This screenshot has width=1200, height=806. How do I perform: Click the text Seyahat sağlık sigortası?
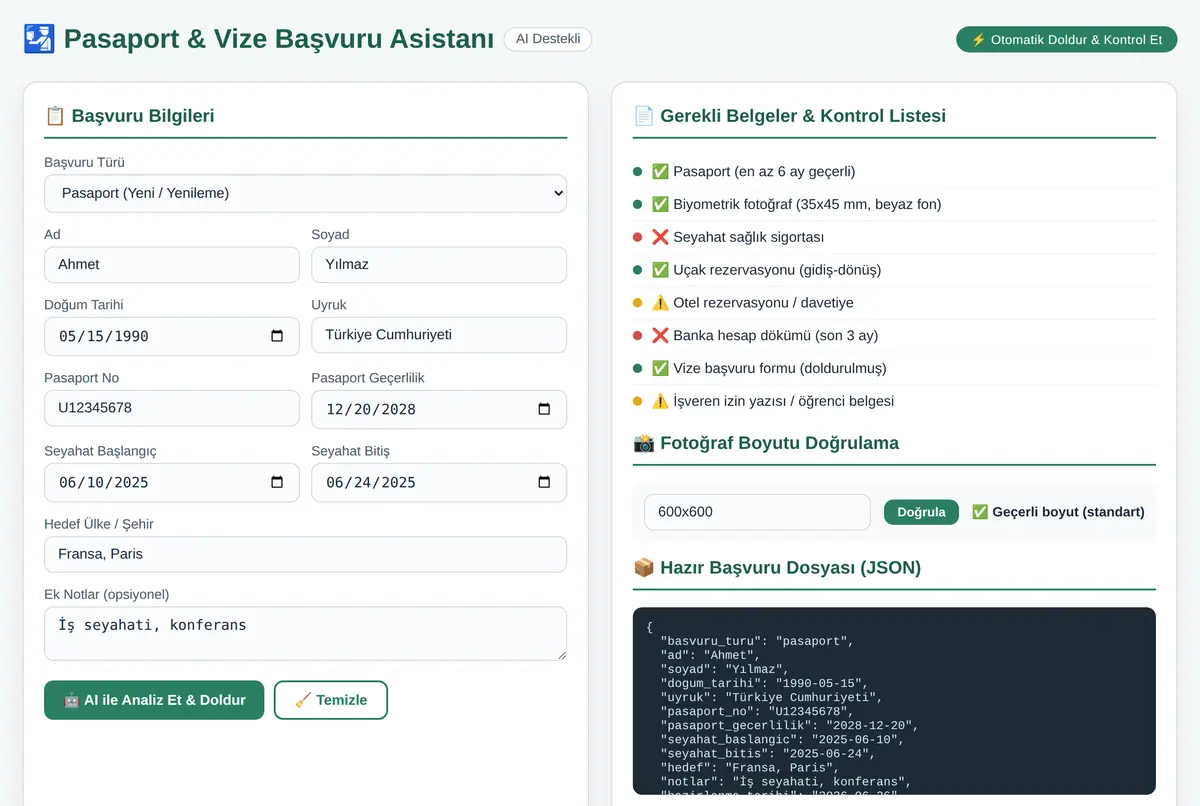click(x=749, y=237)
